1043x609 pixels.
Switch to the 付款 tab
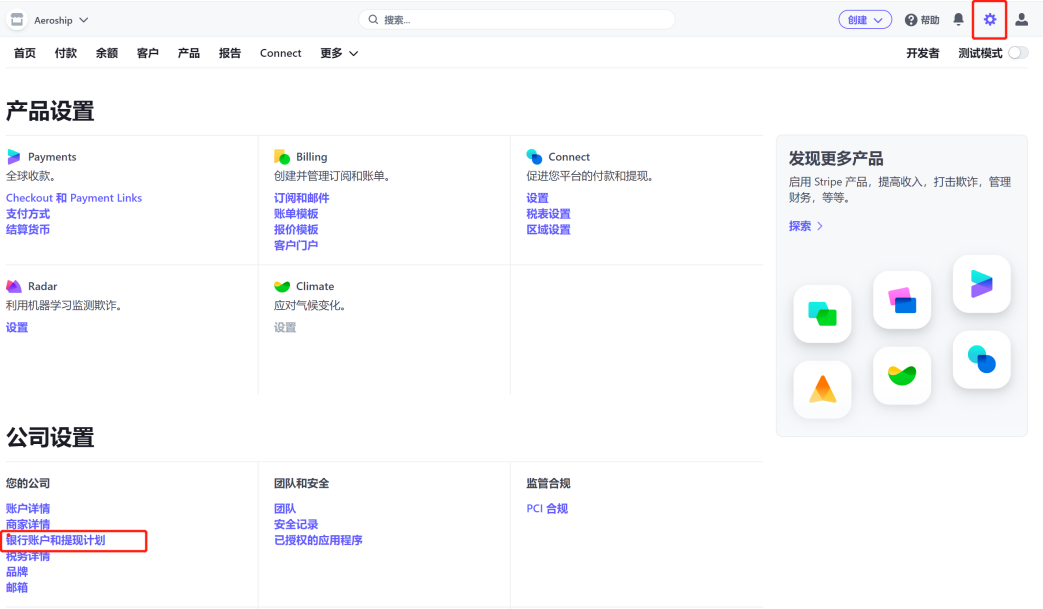pos(65,53)
